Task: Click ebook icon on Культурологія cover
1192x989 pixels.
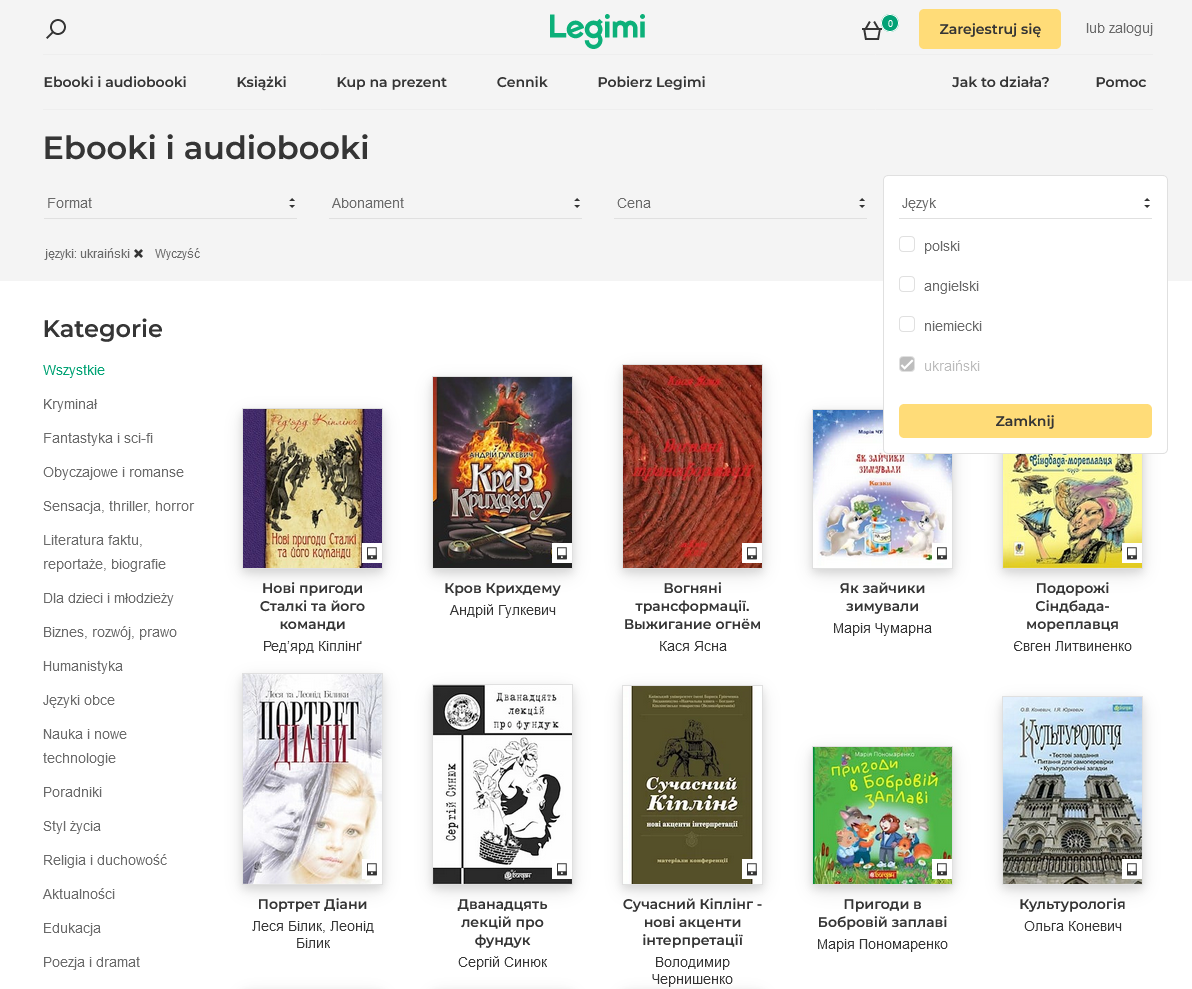Action: (1132, 869)
